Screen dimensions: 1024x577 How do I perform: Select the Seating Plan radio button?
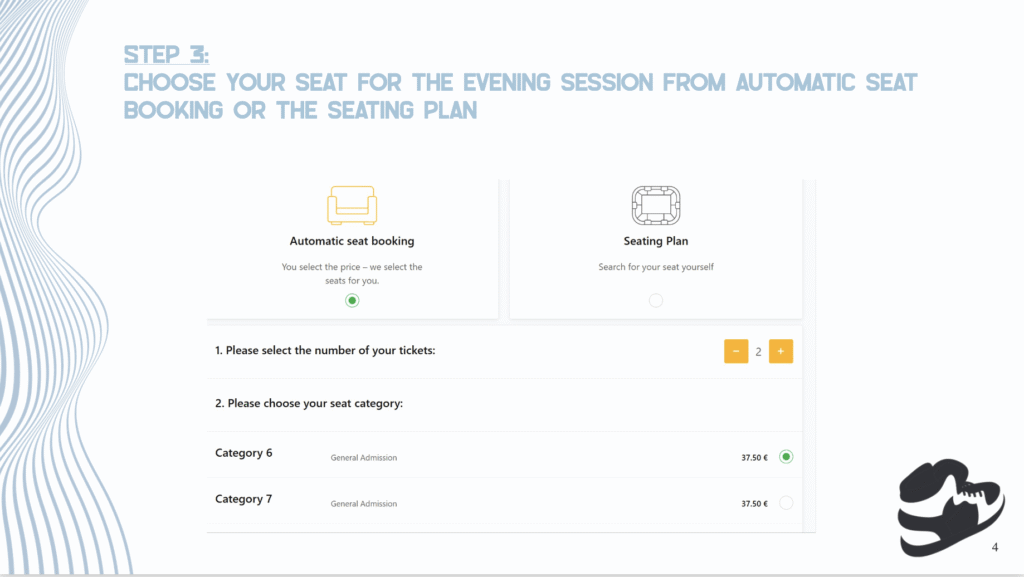[x=656, y=300]
